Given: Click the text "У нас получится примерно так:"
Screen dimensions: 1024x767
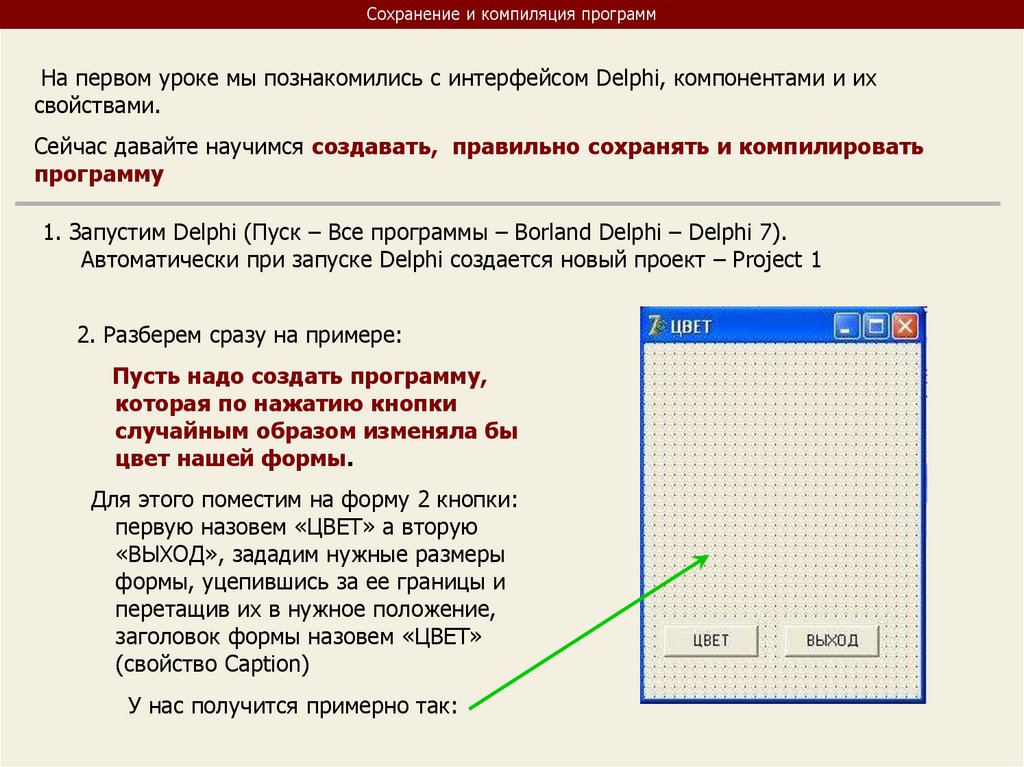Looking at the screenshot, I should tap(293, 706).
